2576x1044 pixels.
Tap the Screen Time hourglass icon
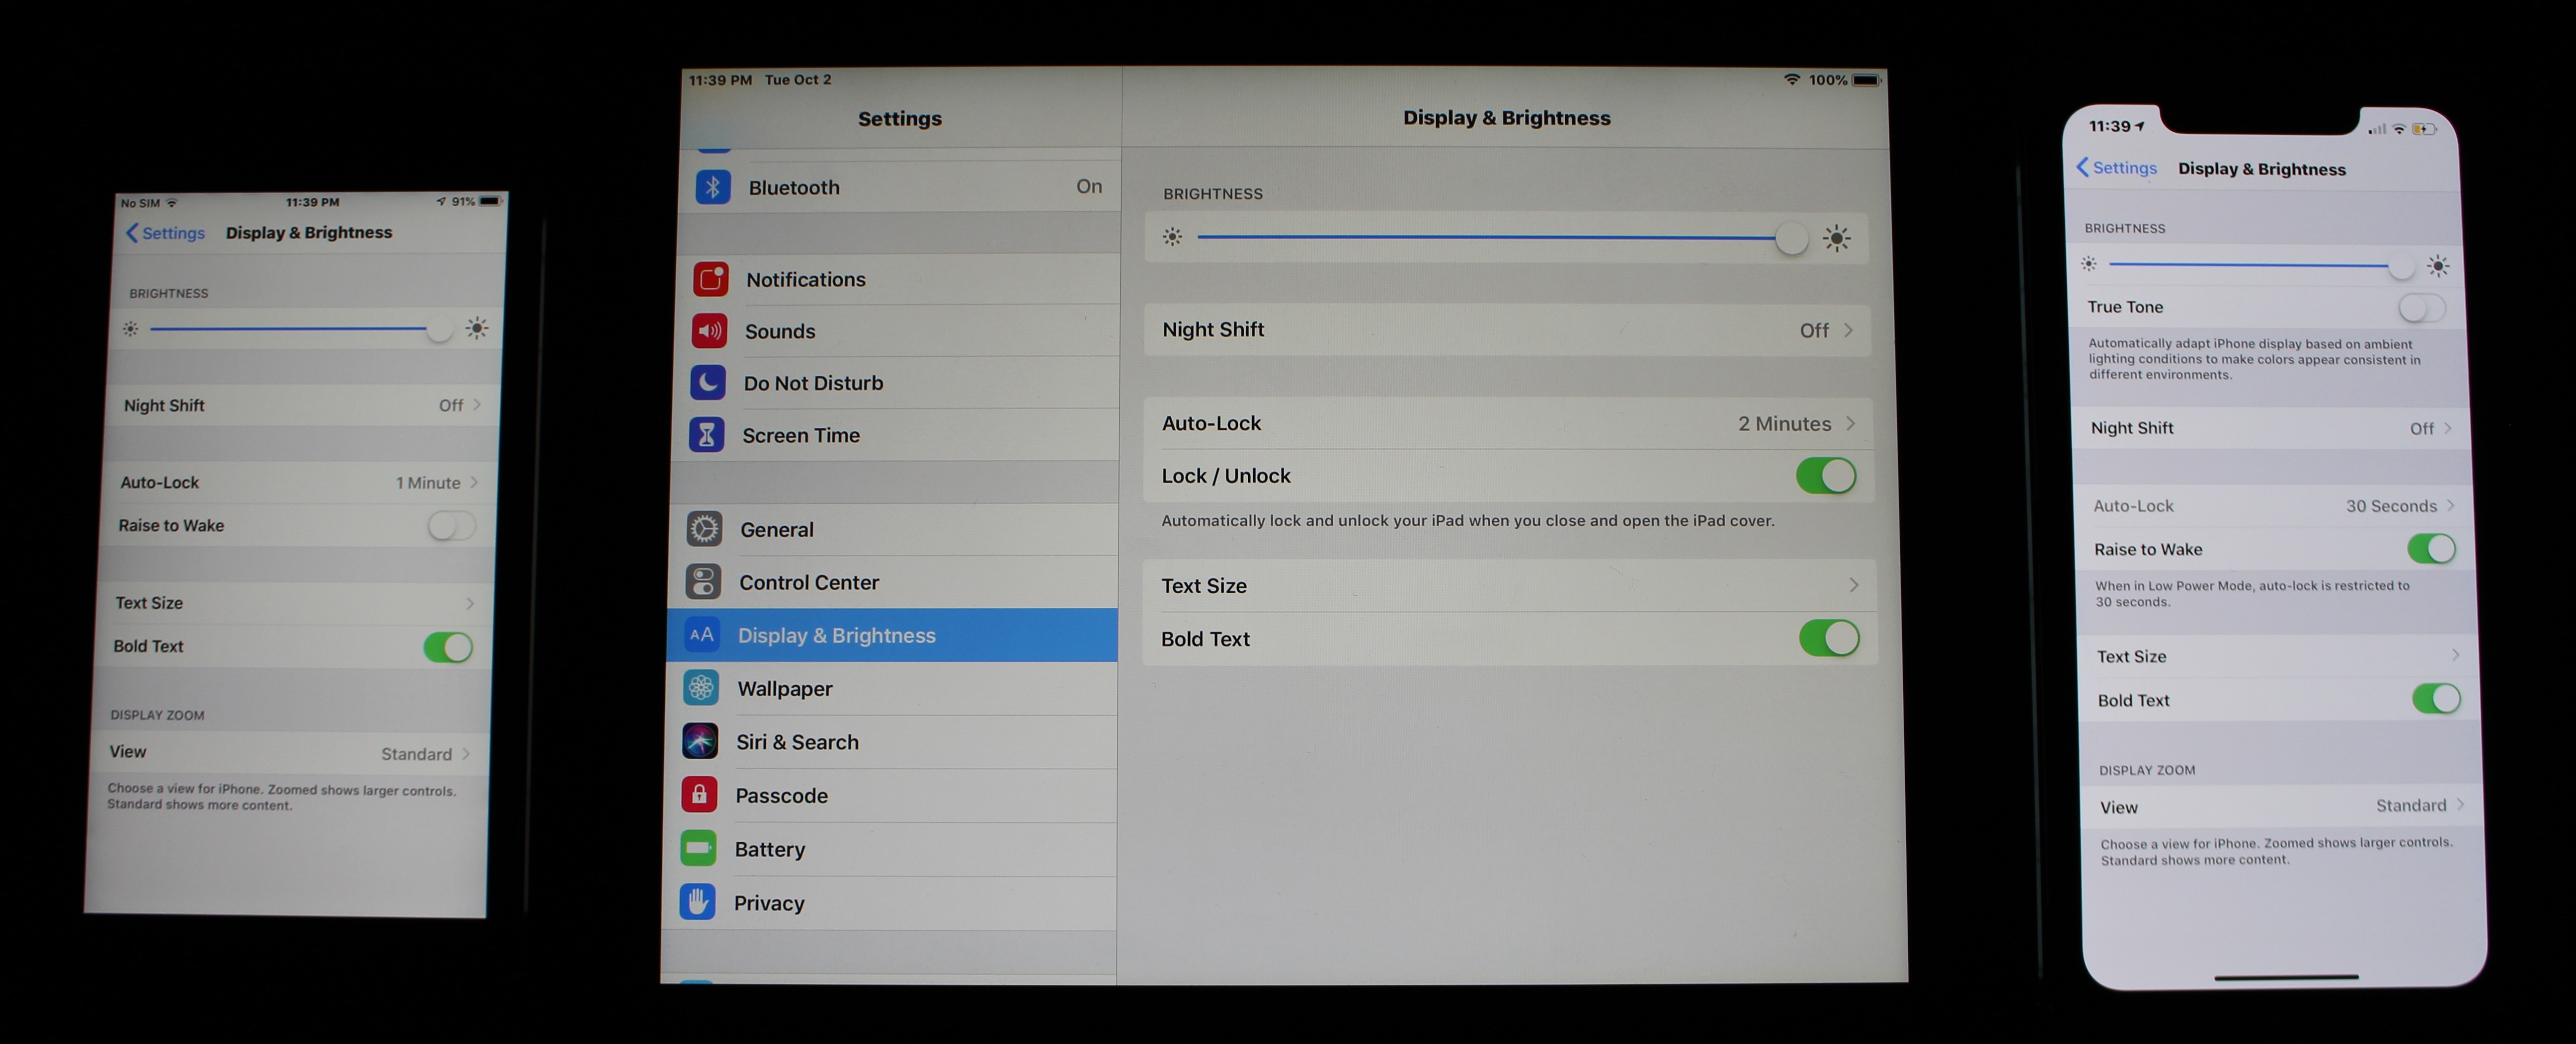(x=707, y=435)
